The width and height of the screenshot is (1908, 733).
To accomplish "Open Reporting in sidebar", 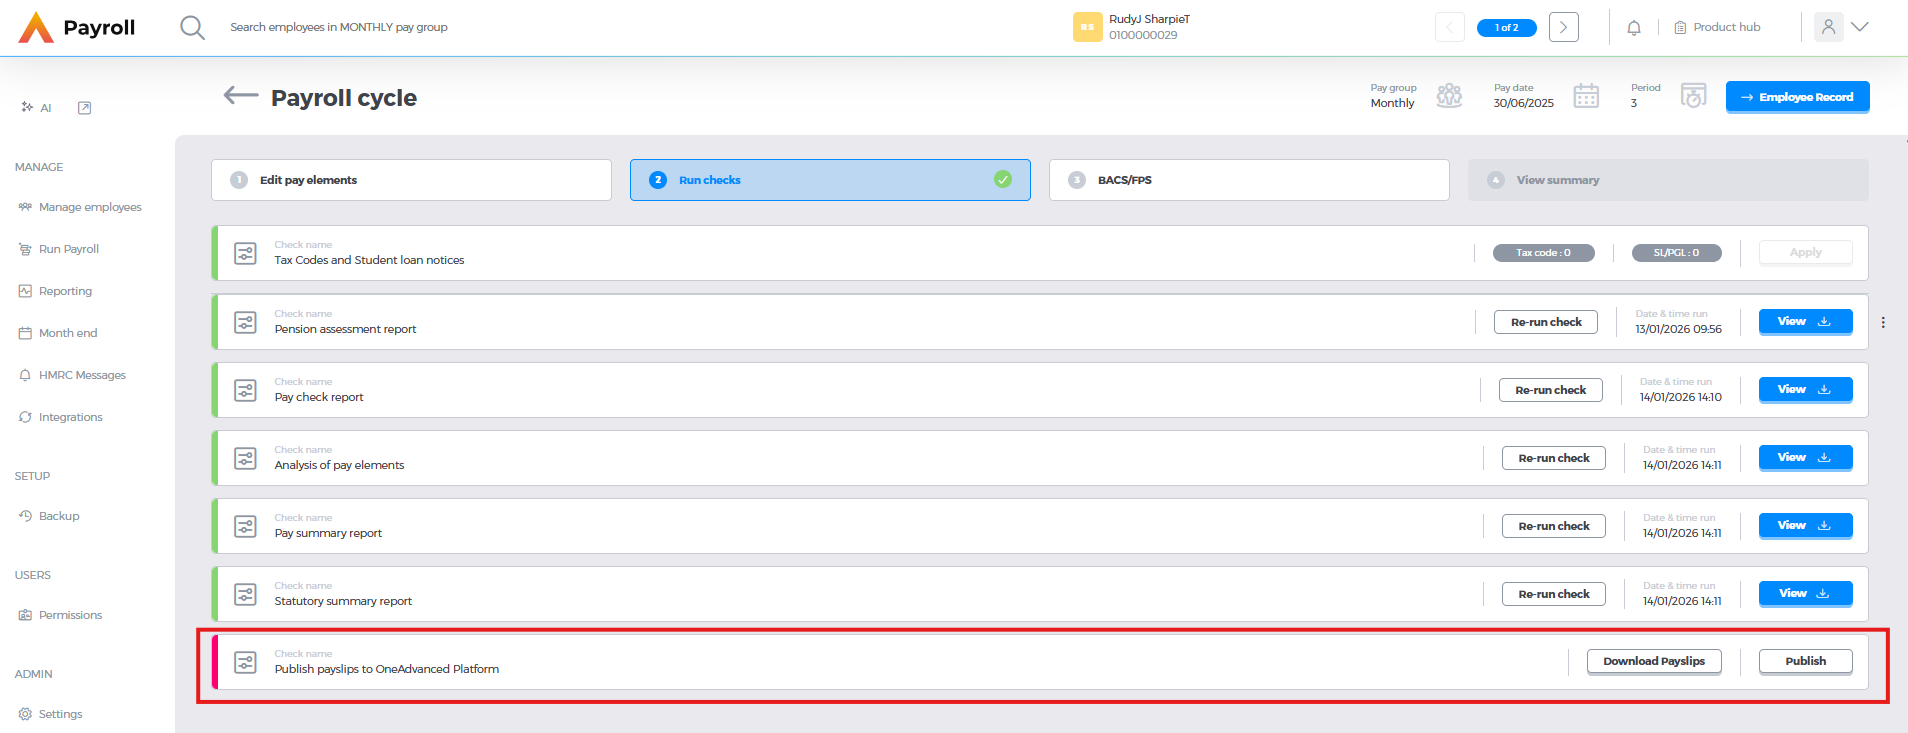I will (x=55, y=291).
